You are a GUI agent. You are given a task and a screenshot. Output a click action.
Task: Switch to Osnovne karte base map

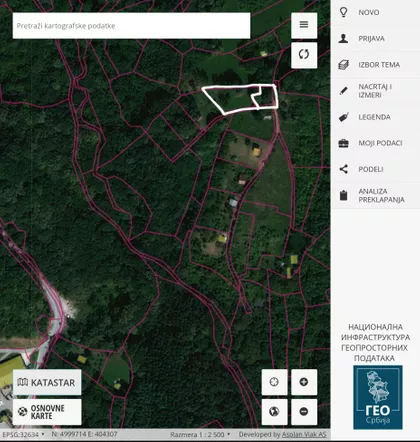(x=47, y=412)
